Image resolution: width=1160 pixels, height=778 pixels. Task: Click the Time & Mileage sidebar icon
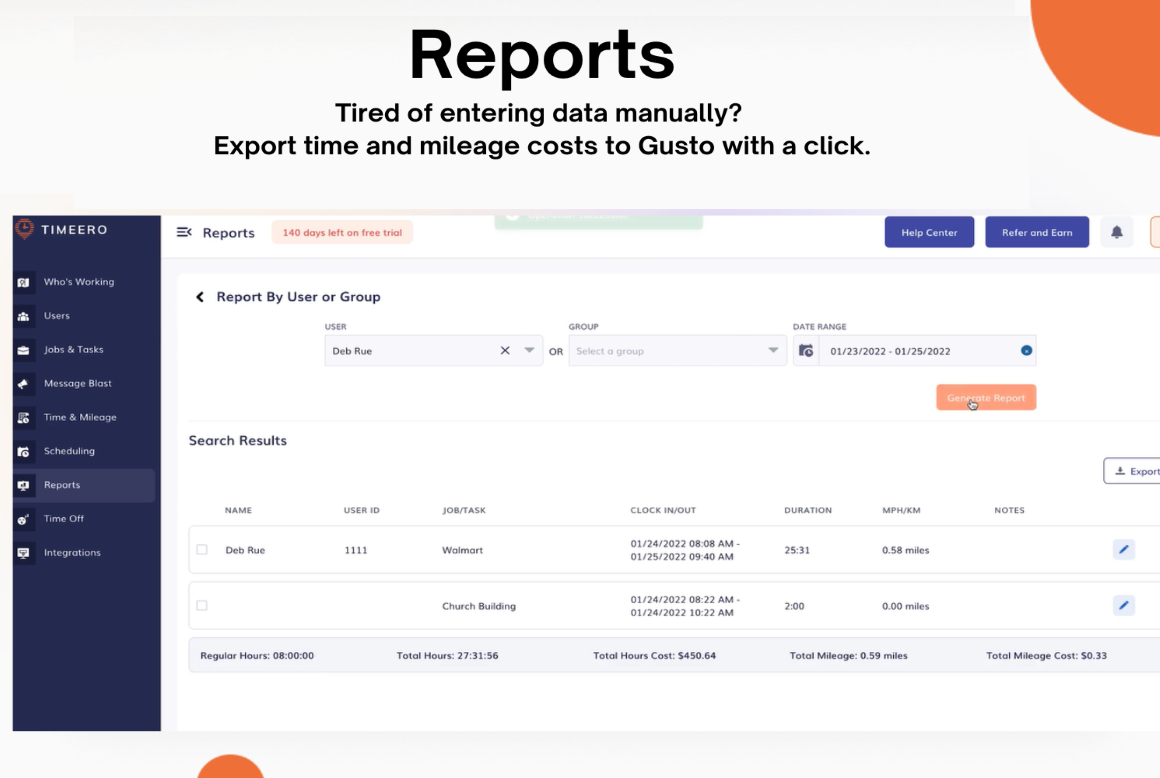pyautogui.click(x=24, y=418)
